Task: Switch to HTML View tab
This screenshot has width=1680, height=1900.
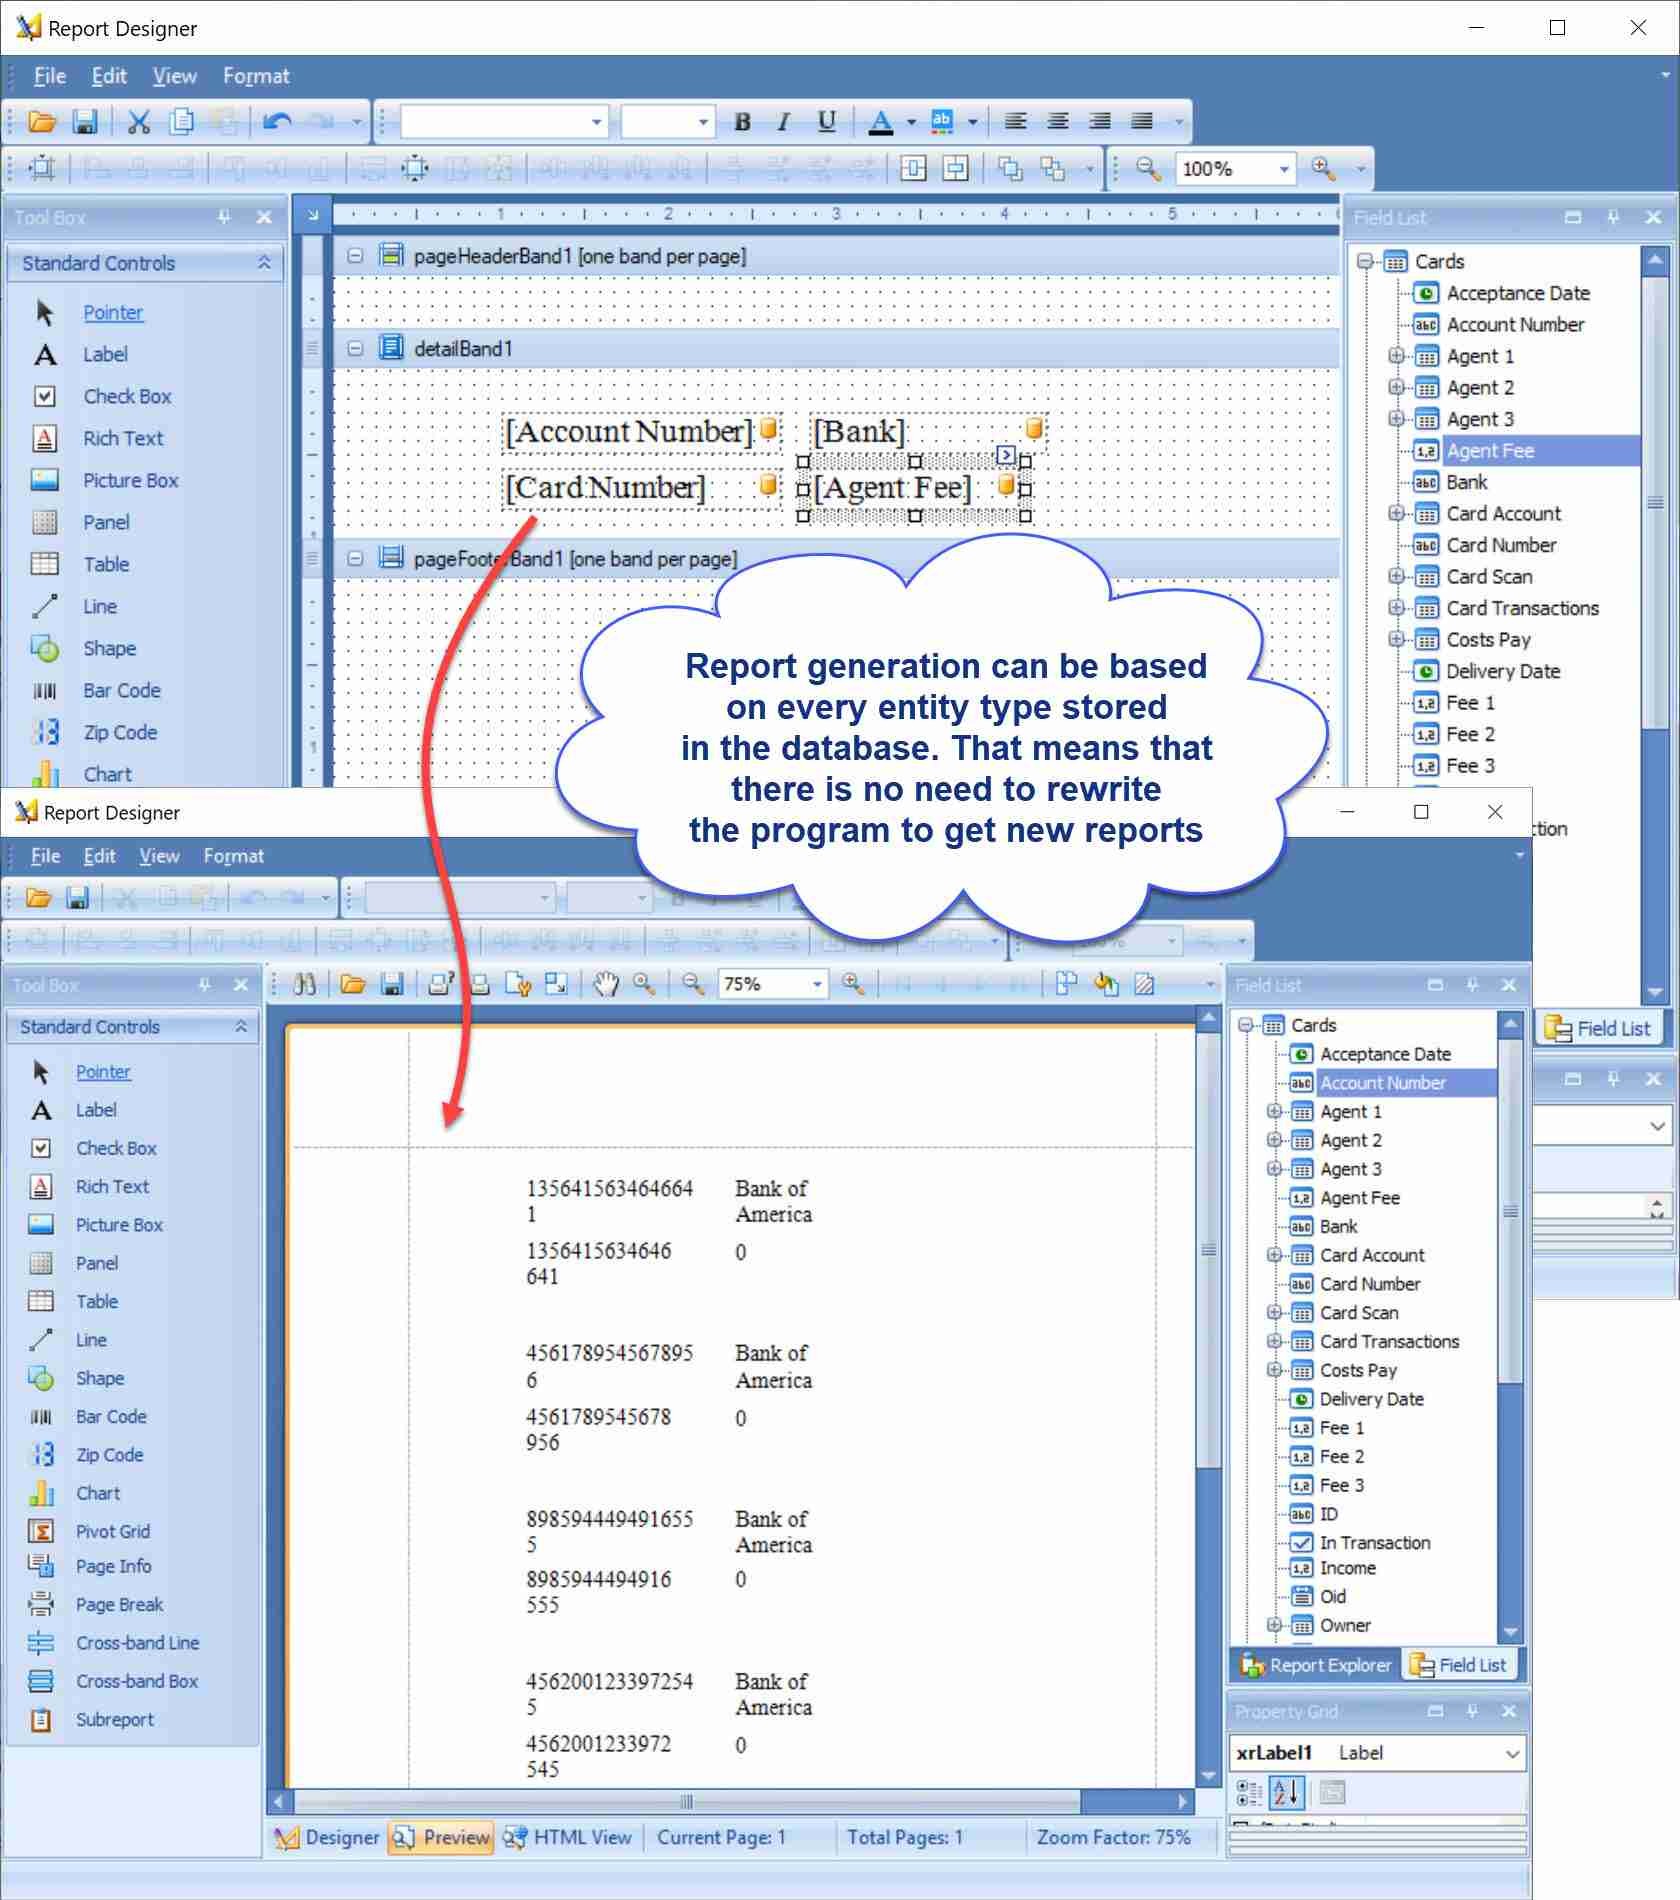Action: [x=568, y=1837]
